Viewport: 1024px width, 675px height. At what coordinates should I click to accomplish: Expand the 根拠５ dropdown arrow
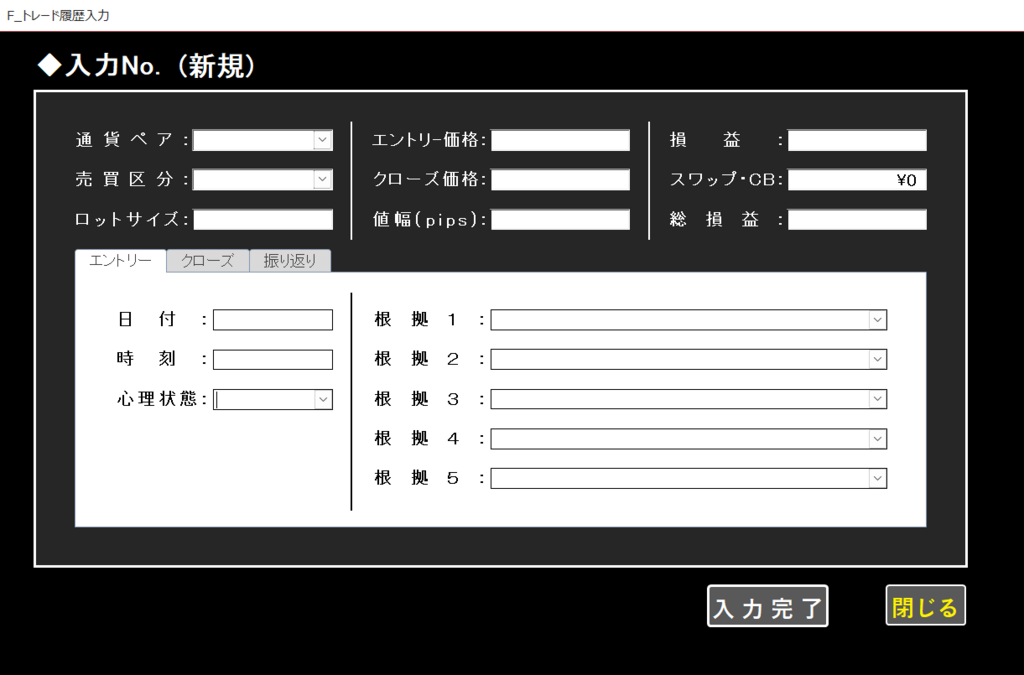[877, 478]
